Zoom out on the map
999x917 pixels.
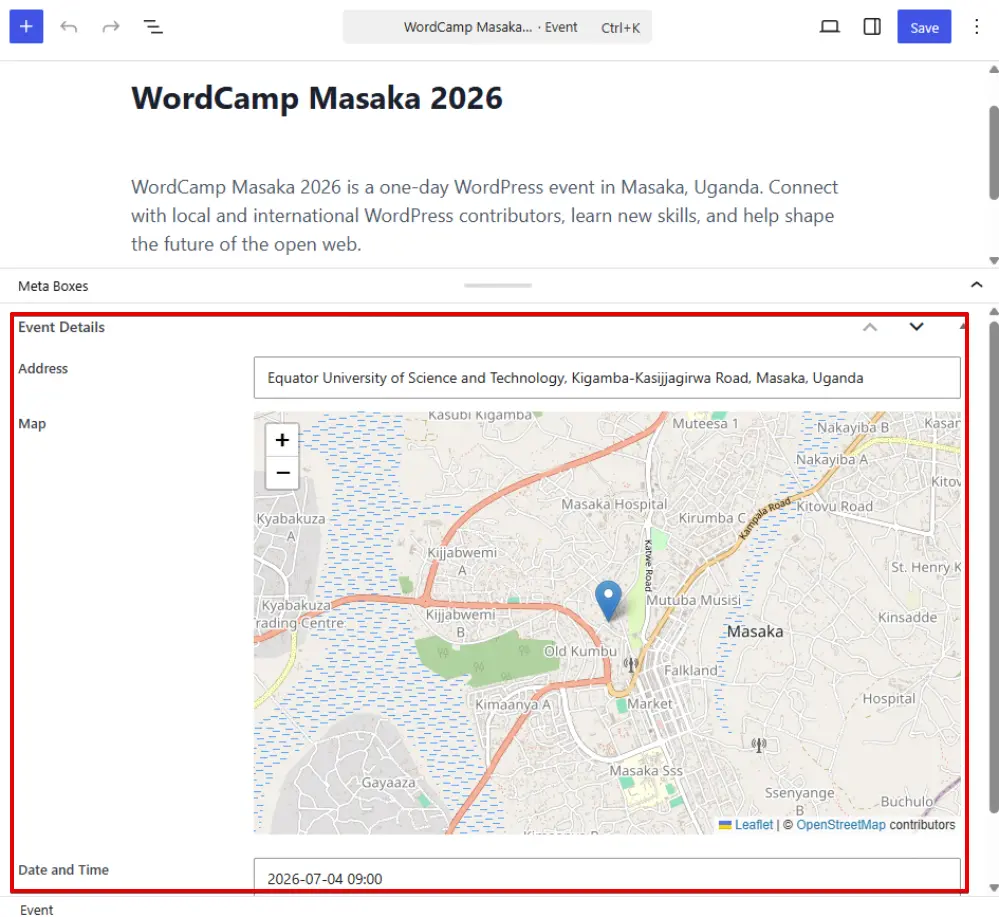coord(282,473)
